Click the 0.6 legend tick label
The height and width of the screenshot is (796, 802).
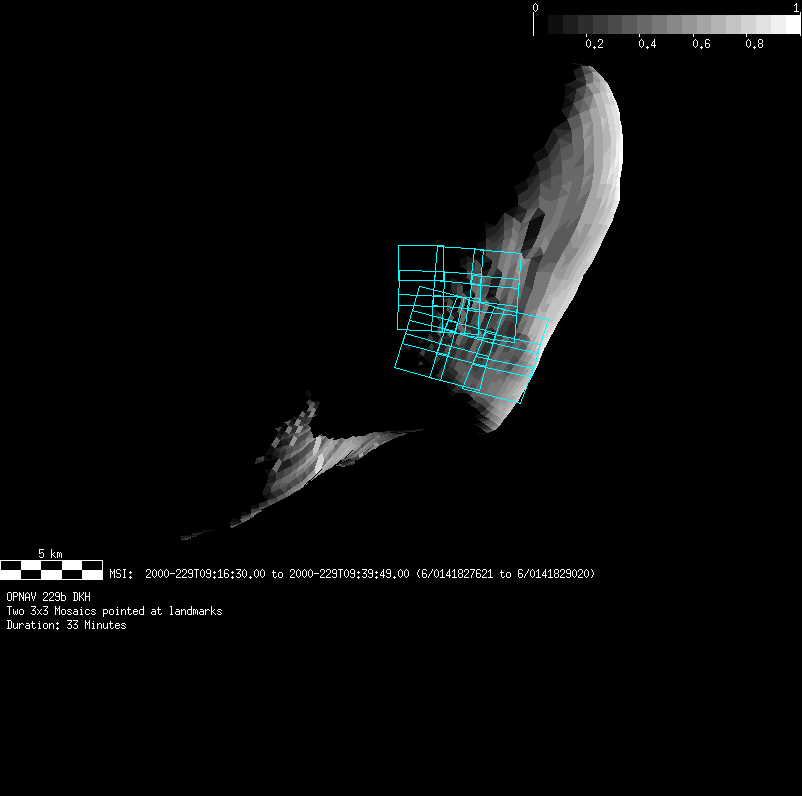(701, 44)
